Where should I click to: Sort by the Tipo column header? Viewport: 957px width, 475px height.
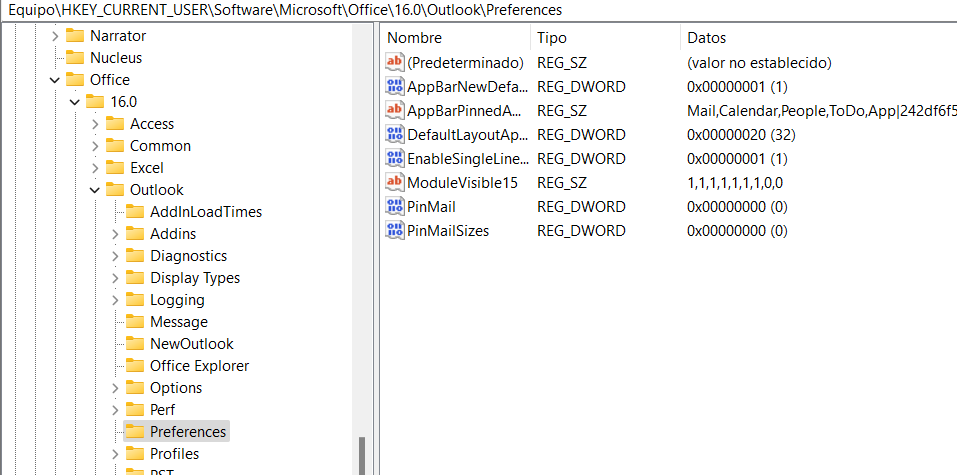605,38
